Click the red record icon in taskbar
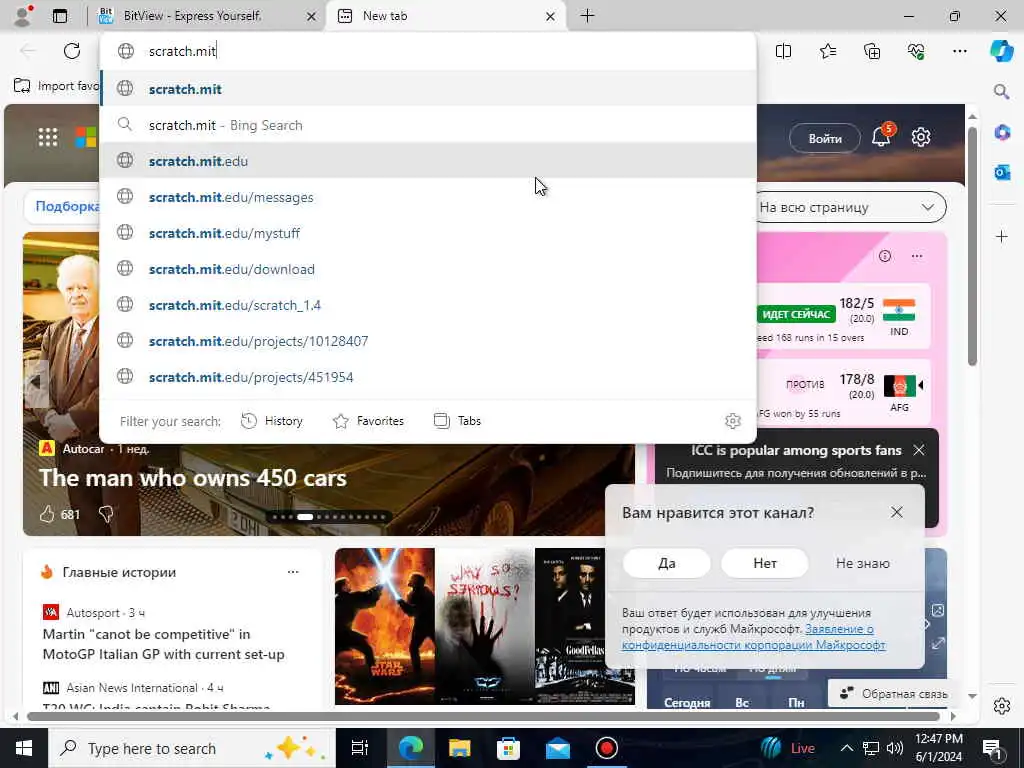 607,748
